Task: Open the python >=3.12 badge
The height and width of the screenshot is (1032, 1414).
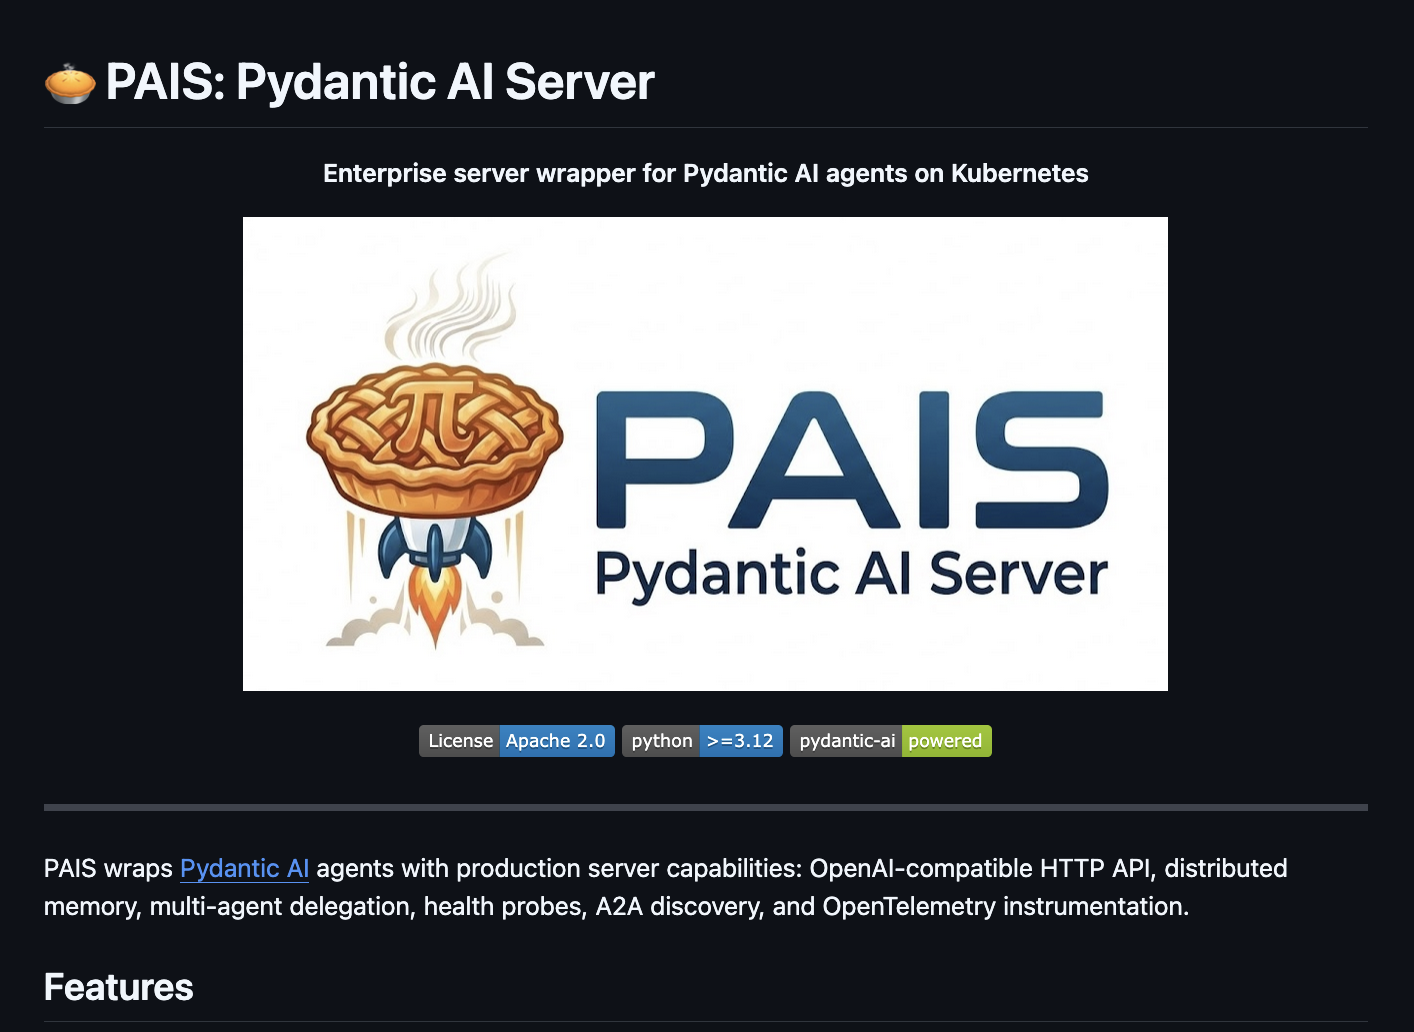Action: [x=702, y=741]
